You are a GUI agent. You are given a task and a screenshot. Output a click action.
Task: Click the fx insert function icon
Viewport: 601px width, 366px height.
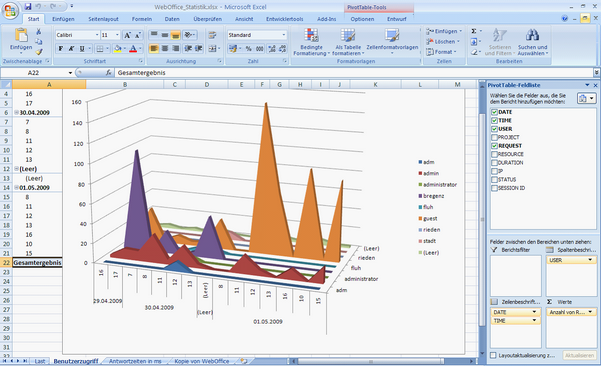point(109,72)
